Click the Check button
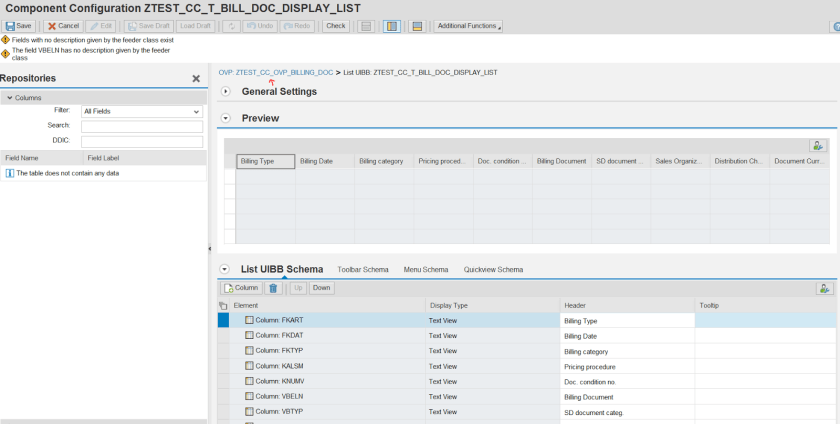The width and height of the screenshot is (840, 424). pos(336,26)
